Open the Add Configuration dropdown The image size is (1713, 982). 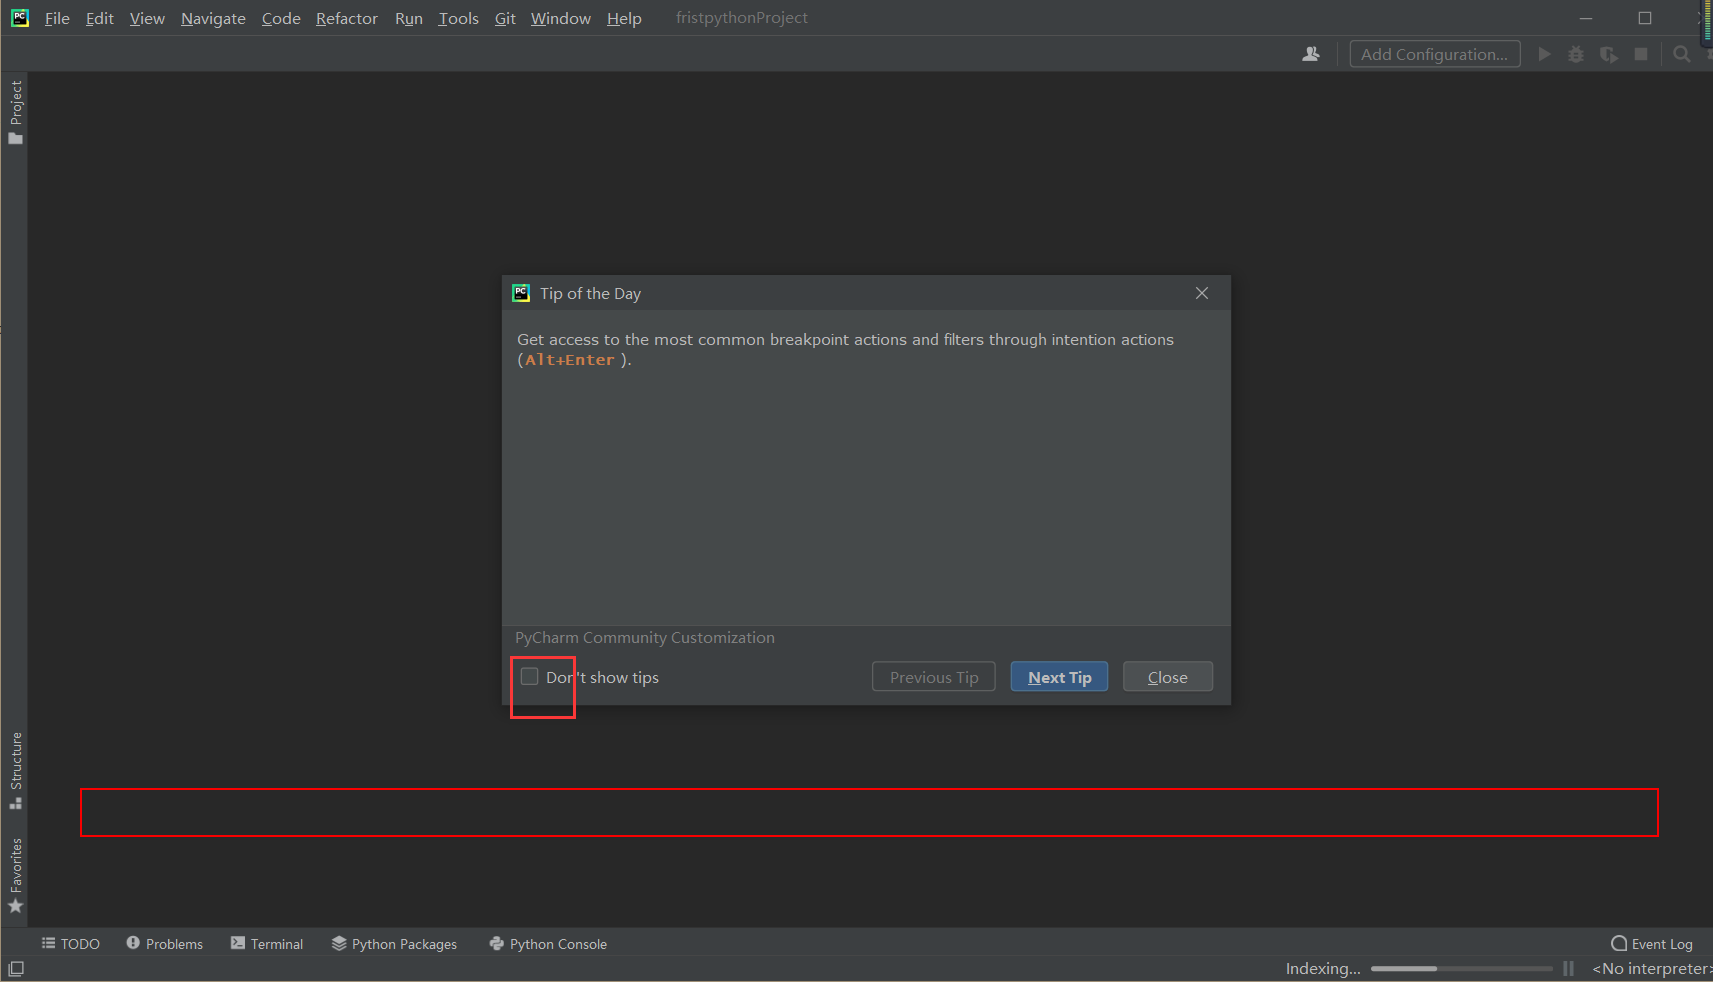[x=1435, y=54]
